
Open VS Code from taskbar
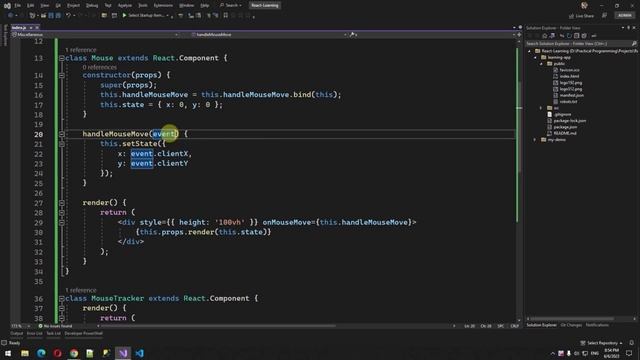click(139, 353)
